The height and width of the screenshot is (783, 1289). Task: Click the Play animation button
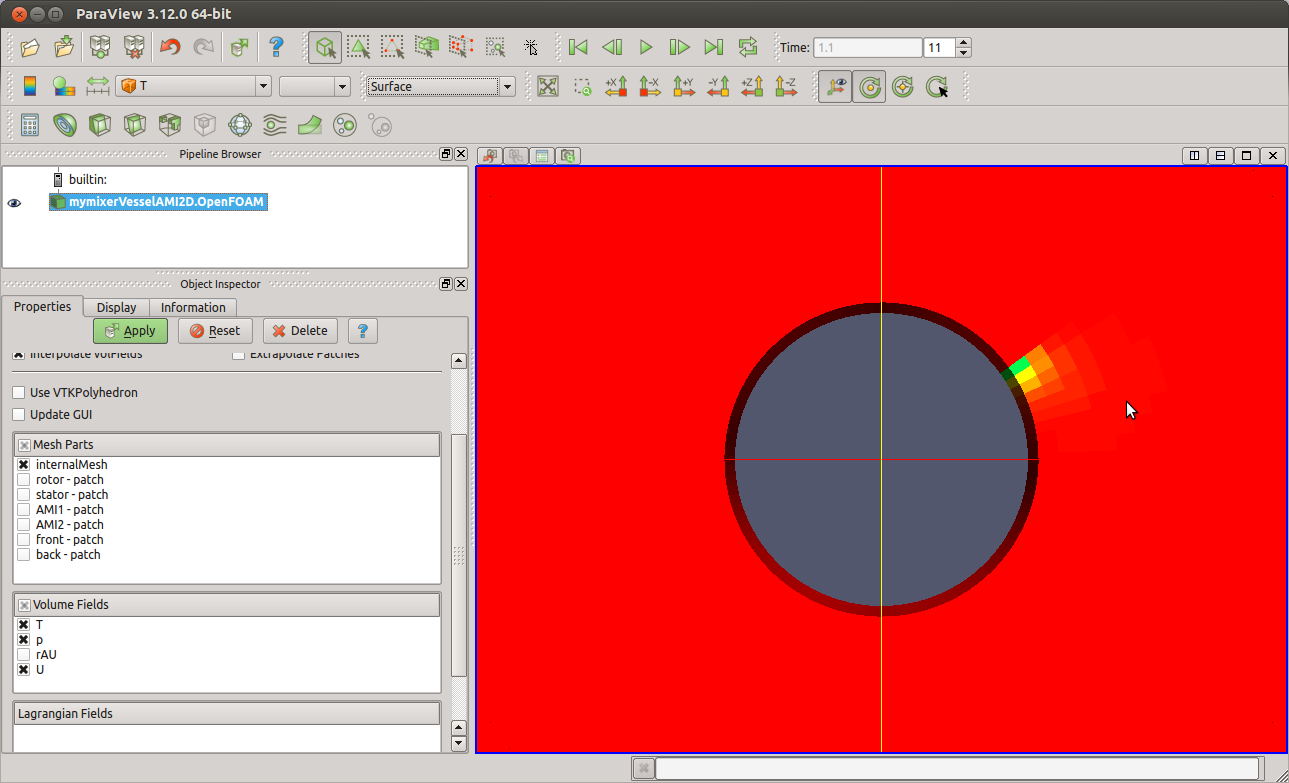(x=646, y=47)
